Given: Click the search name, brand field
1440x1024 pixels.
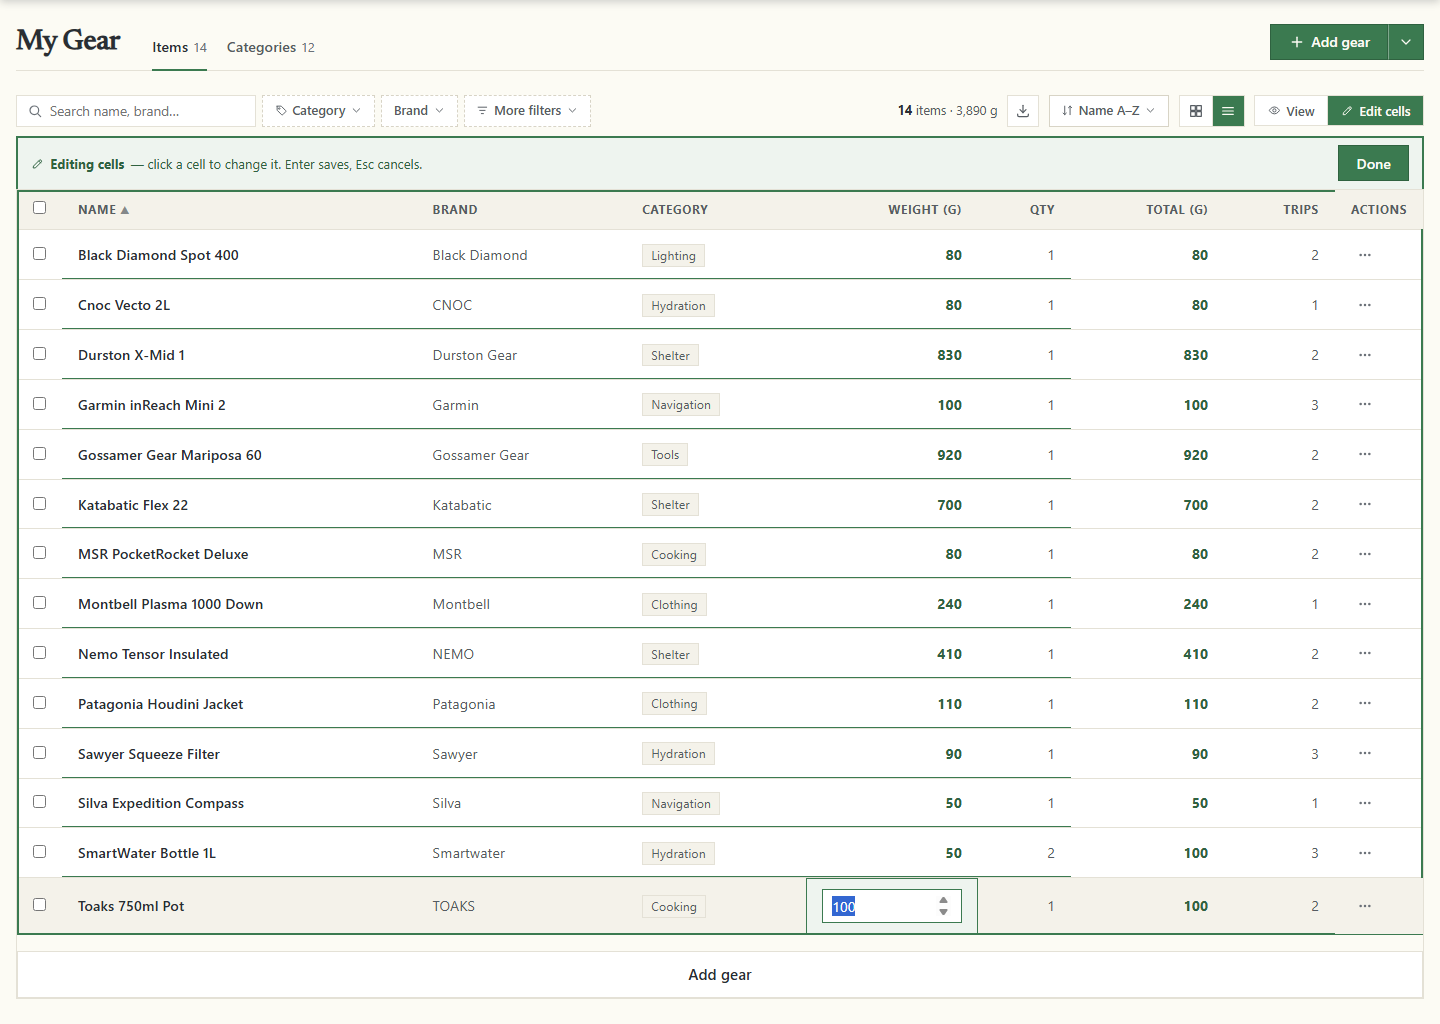Looking at the screenshot, I should pos(136,111).
